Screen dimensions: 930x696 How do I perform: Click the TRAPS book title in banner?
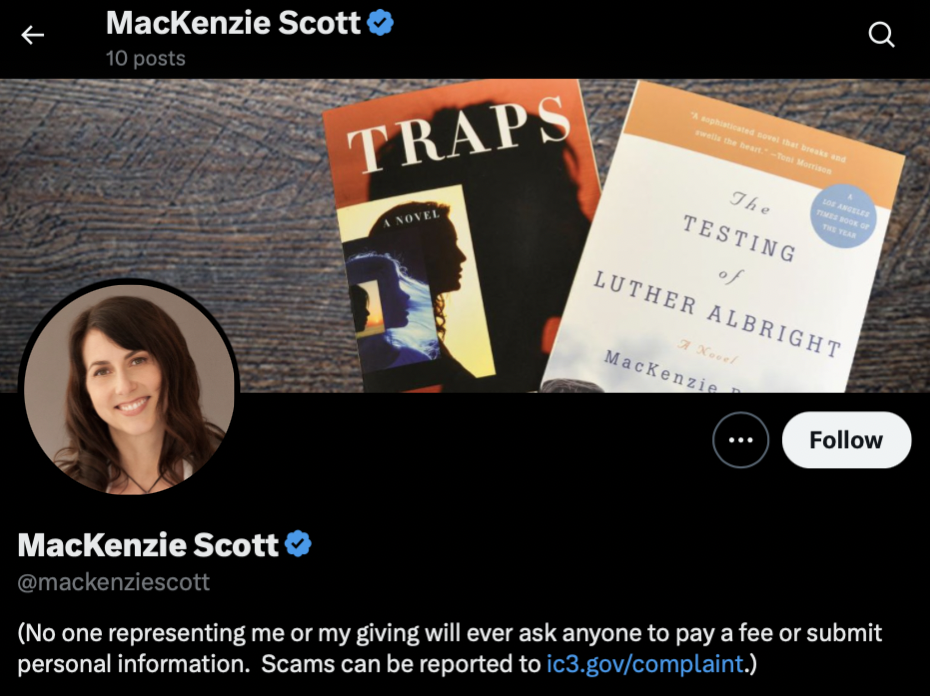point(457,134)
